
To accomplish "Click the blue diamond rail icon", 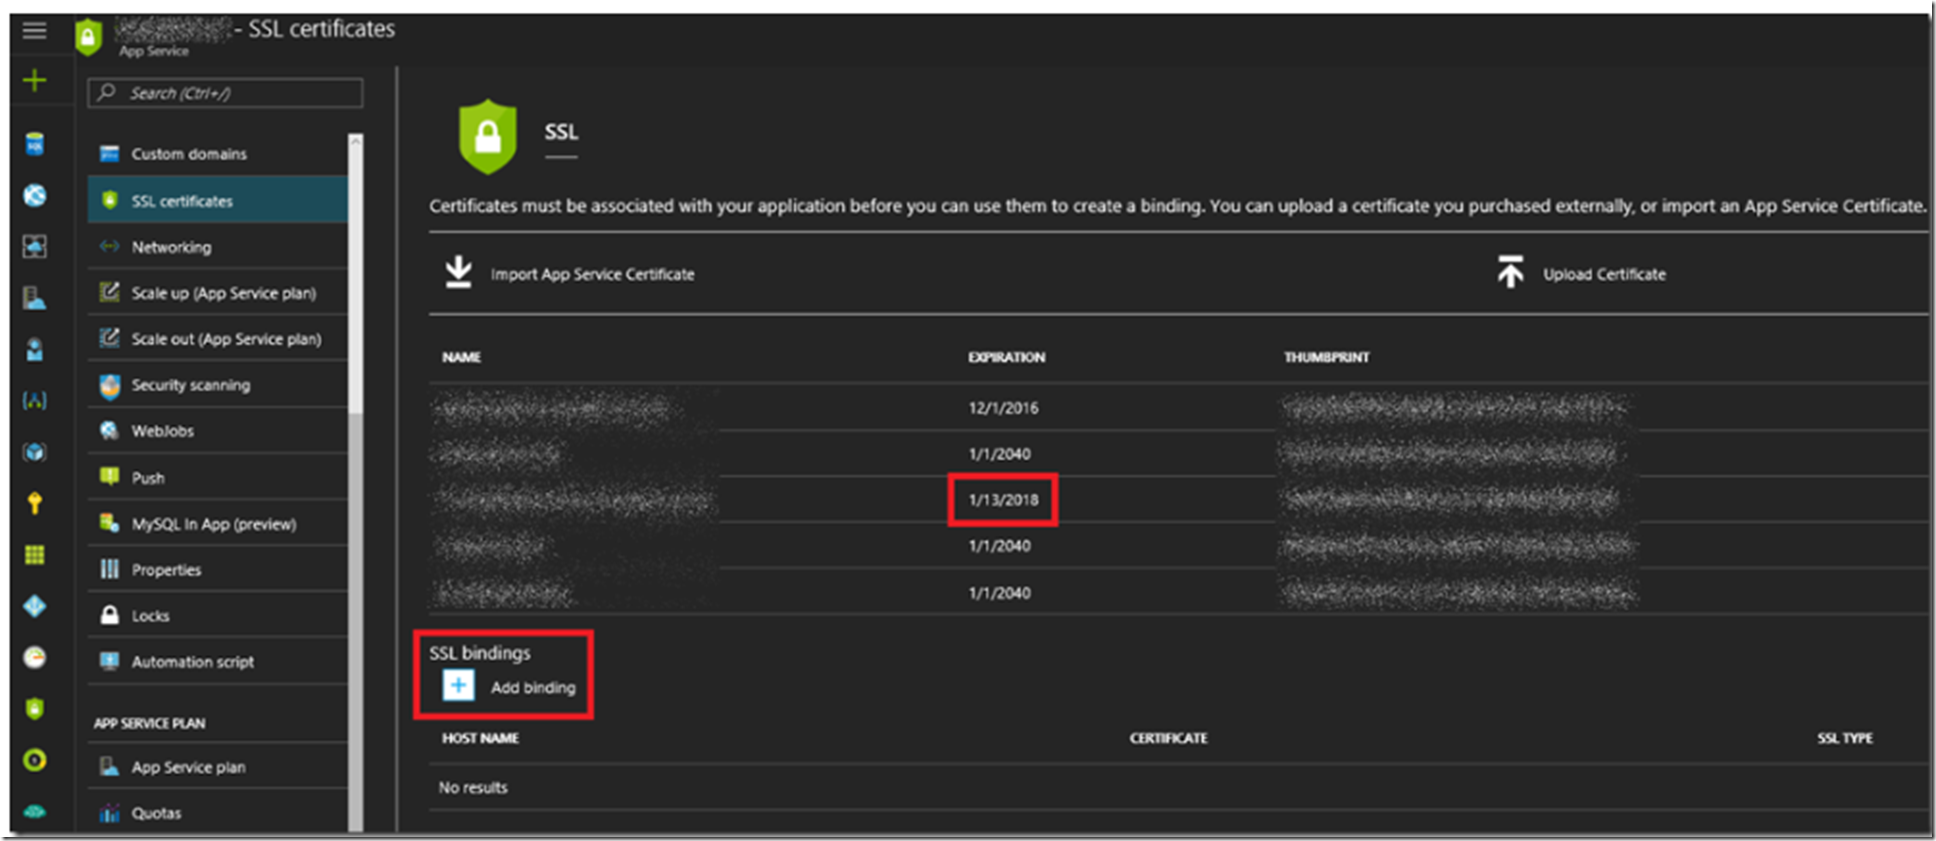I will (x=34, y=606).
